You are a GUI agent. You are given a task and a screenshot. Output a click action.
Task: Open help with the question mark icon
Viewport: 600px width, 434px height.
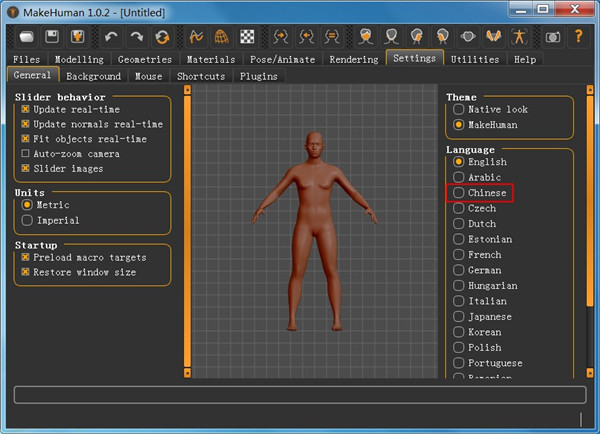(x=578, y=36)
